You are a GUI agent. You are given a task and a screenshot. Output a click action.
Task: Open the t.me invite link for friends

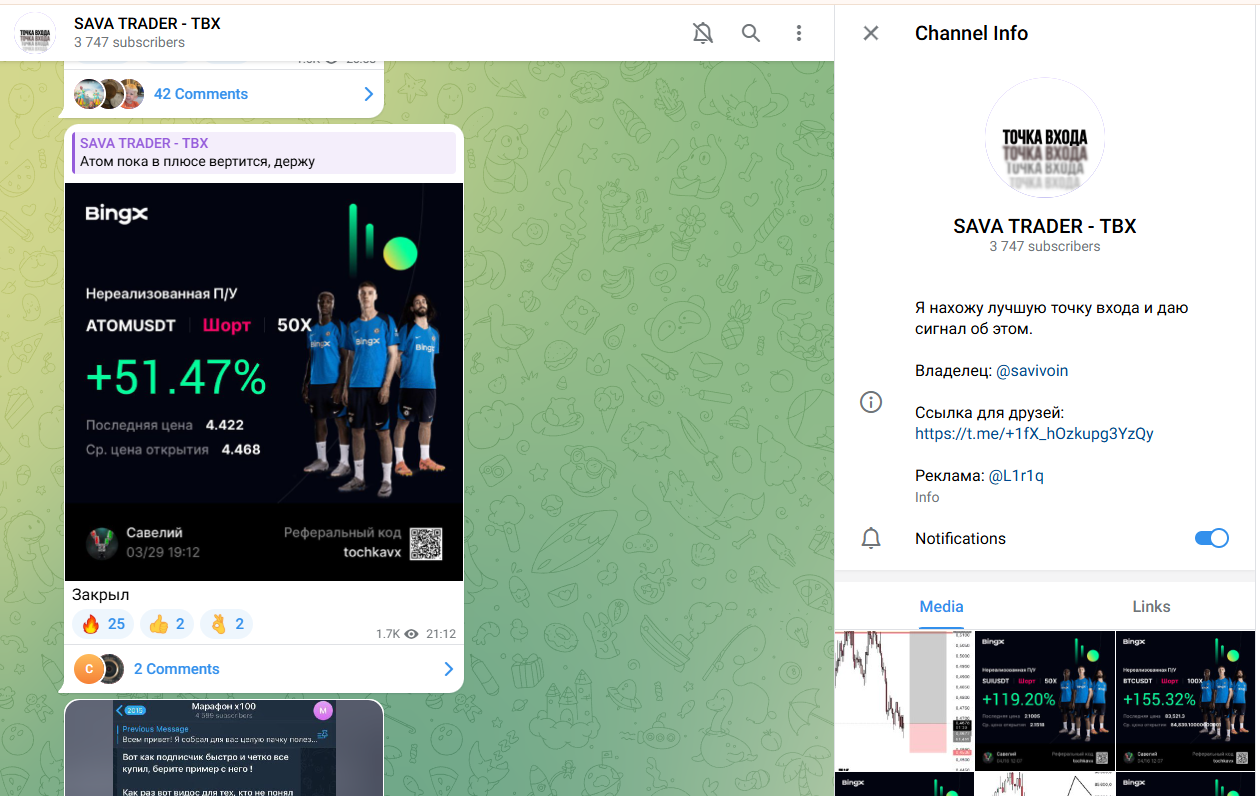[1034, 433]
